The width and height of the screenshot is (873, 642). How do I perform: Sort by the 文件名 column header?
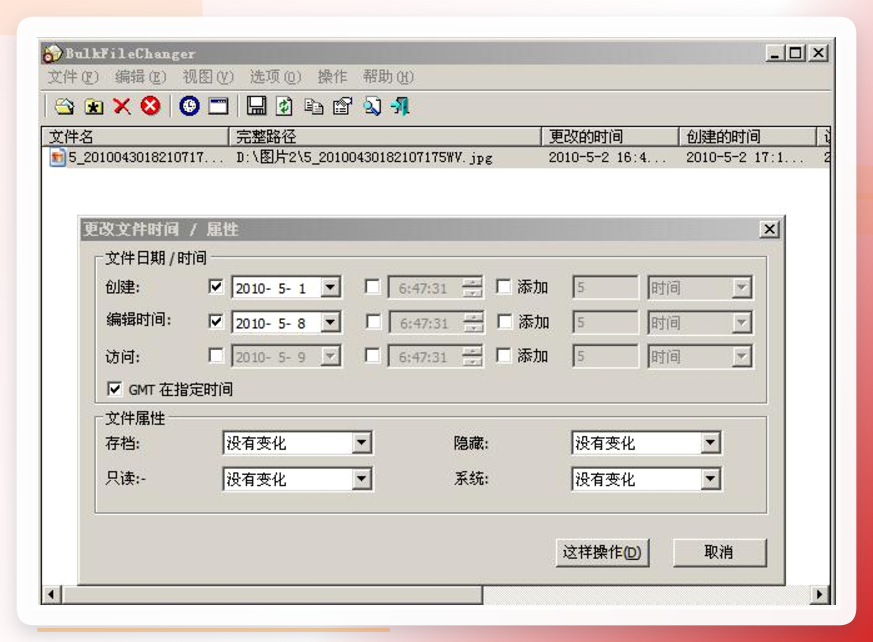tap(135, 136)
